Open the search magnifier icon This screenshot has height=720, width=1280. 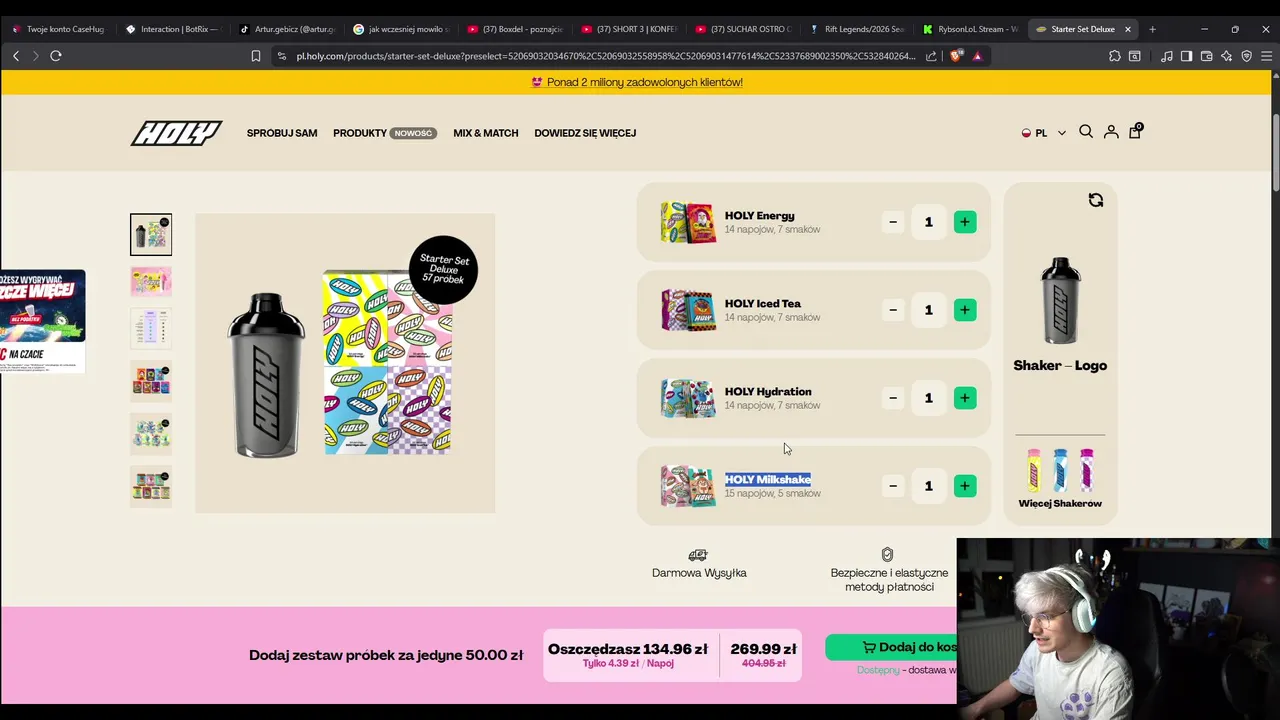(1086, 132)
